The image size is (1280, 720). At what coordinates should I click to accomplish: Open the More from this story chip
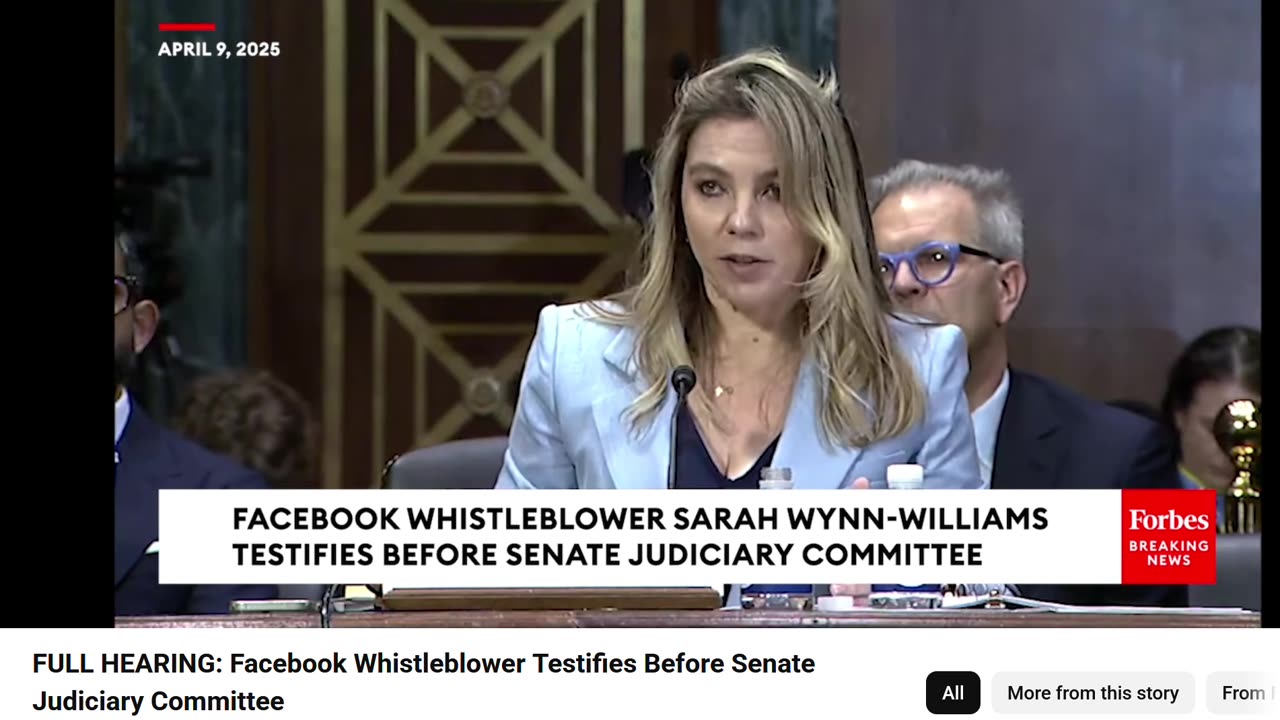coord(1093,693)
